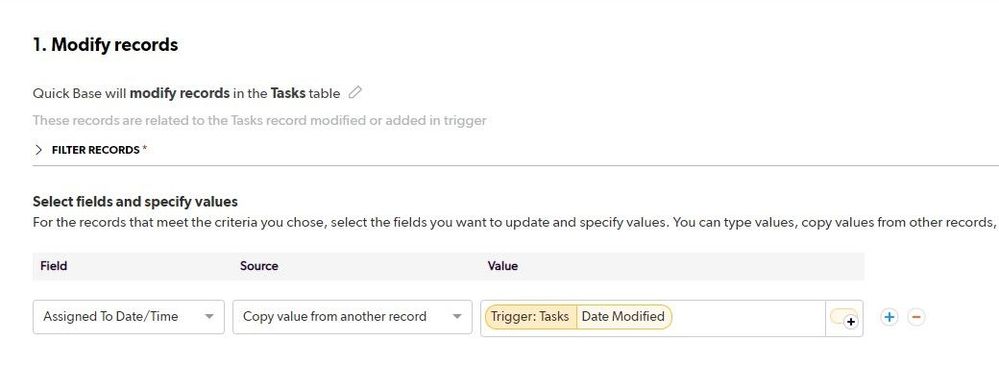
Task: Click the arrow on the Source dropdown
Action: 457,317
